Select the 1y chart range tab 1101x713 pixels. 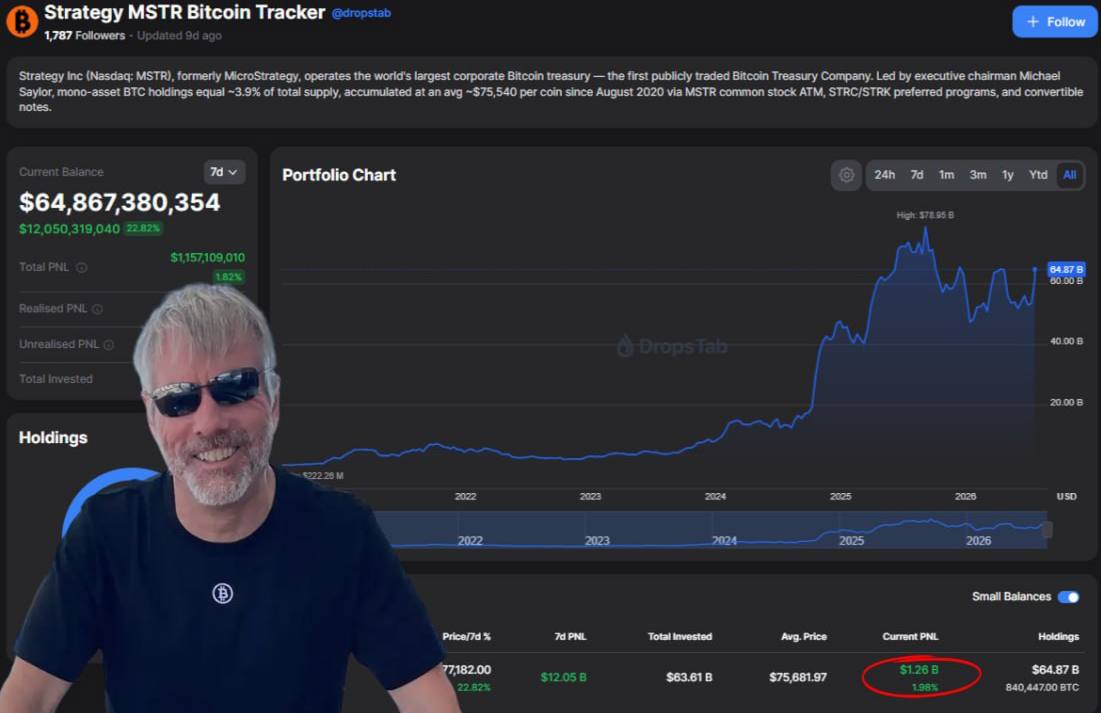(1008, 175)
